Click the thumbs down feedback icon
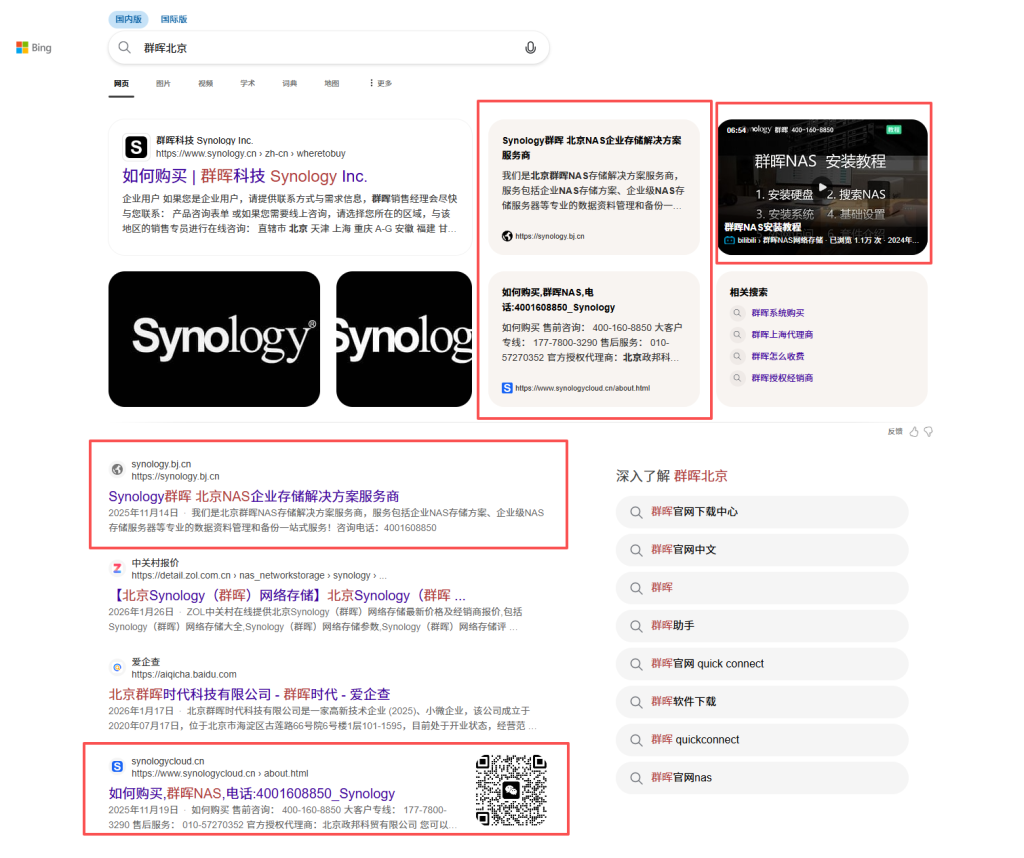Image resolution: width=1024 pixels, height=858 pixels. tap(928, 431)
